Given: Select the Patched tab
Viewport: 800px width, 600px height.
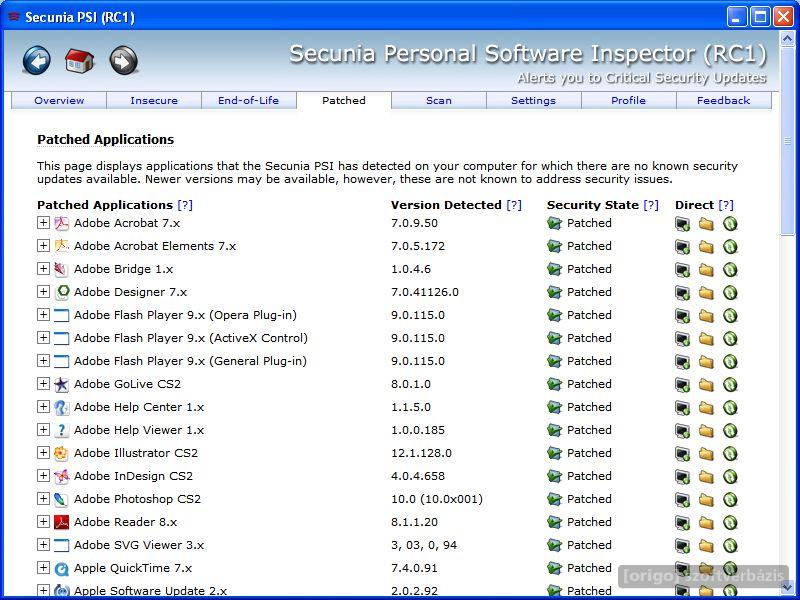Looking at the screenshot, I should (x=344, y=101).
